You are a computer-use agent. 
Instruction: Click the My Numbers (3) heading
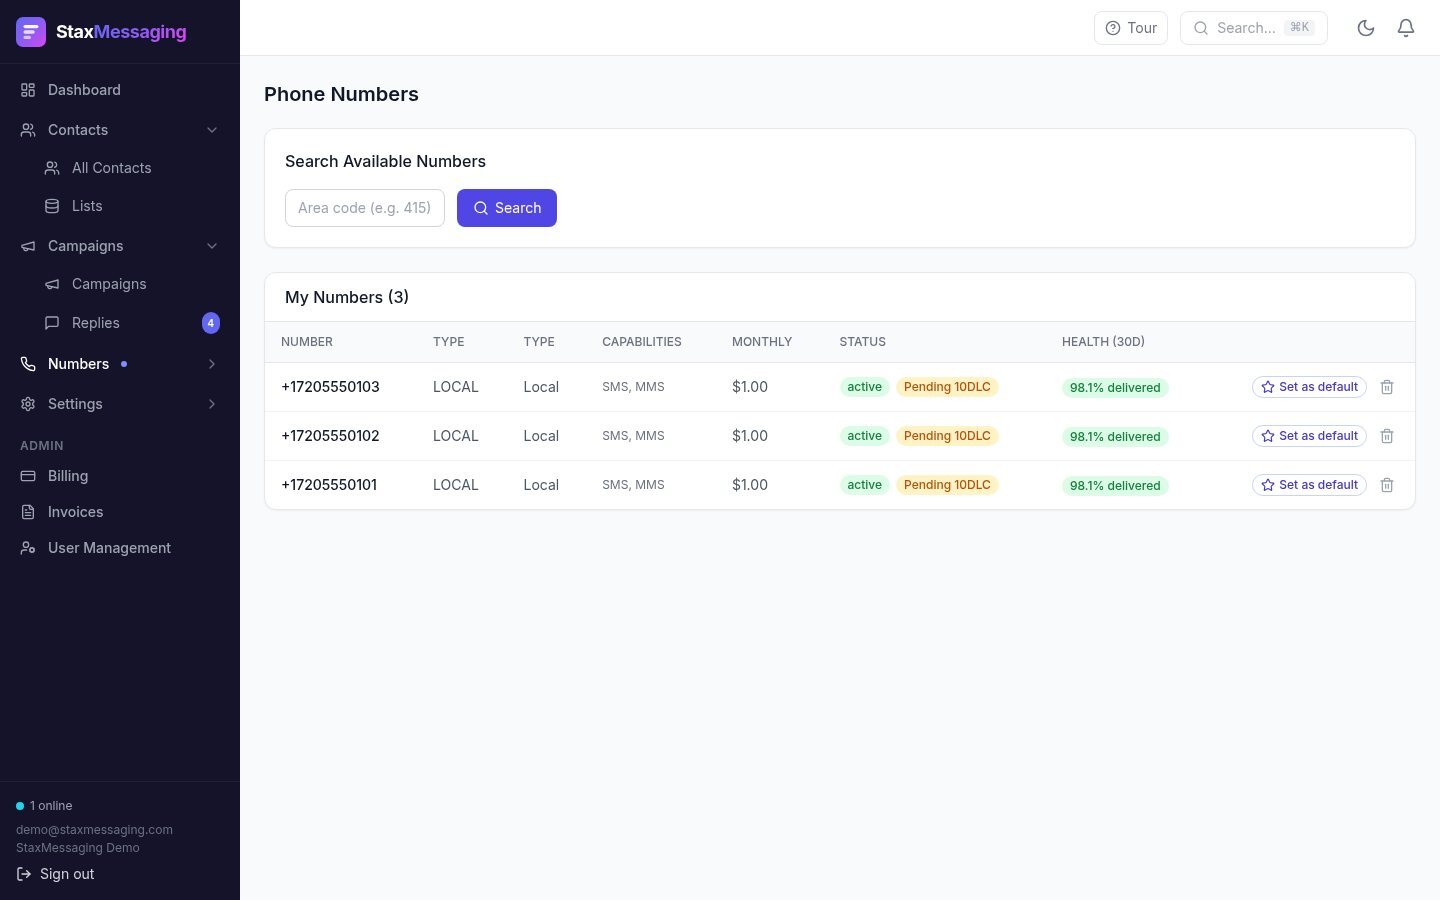[347, 297]
